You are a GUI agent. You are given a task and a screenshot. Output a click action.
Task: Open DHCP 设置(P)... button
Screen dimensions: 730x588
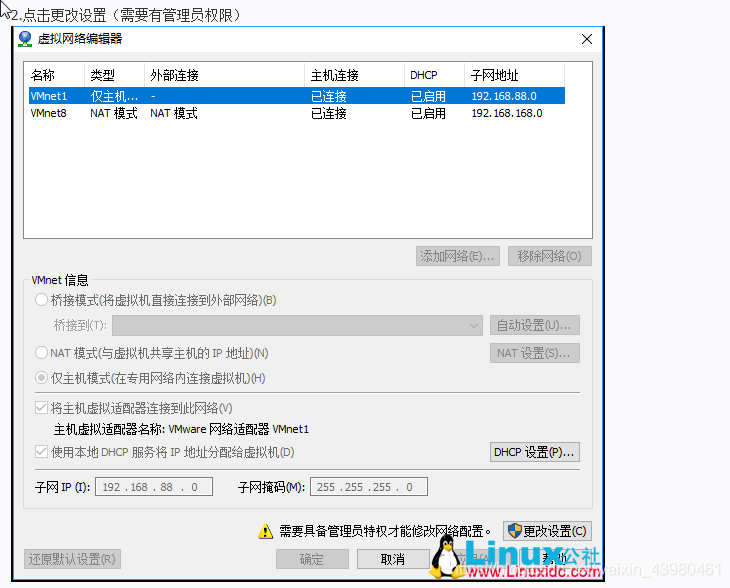[534, 452]
